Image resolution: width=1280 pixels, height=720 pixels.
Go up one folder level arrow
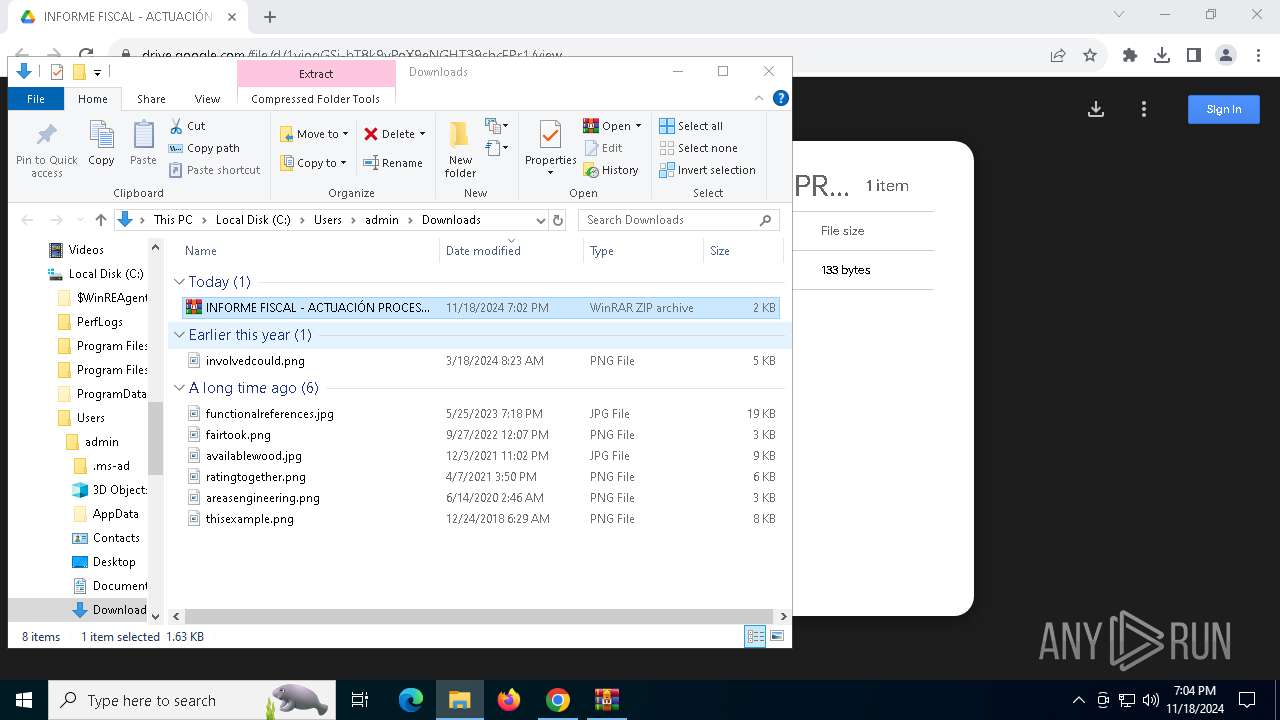tap(100, 220)
